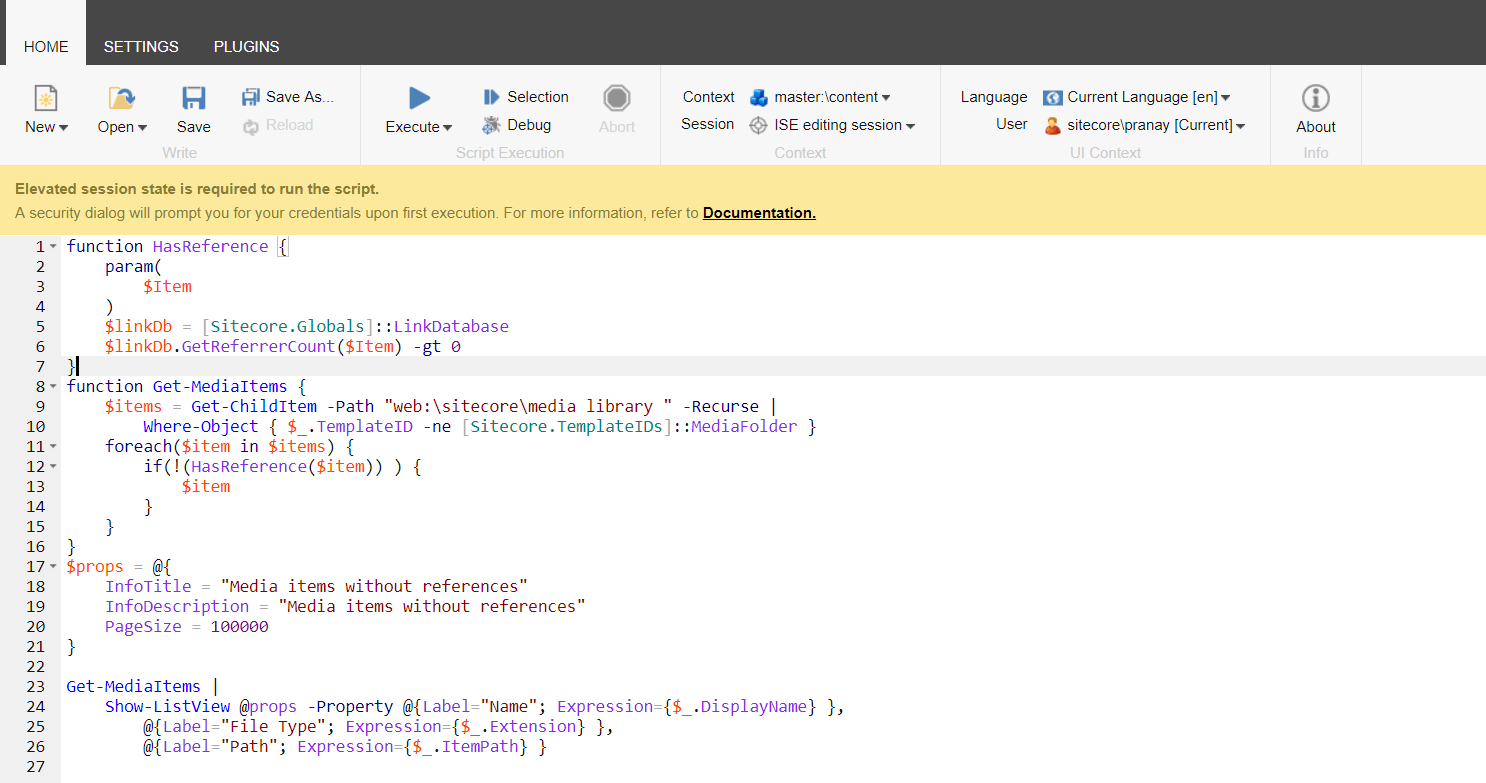
Task: Click the About button label
Action: pyautogui.click(x=1316, y=127)
